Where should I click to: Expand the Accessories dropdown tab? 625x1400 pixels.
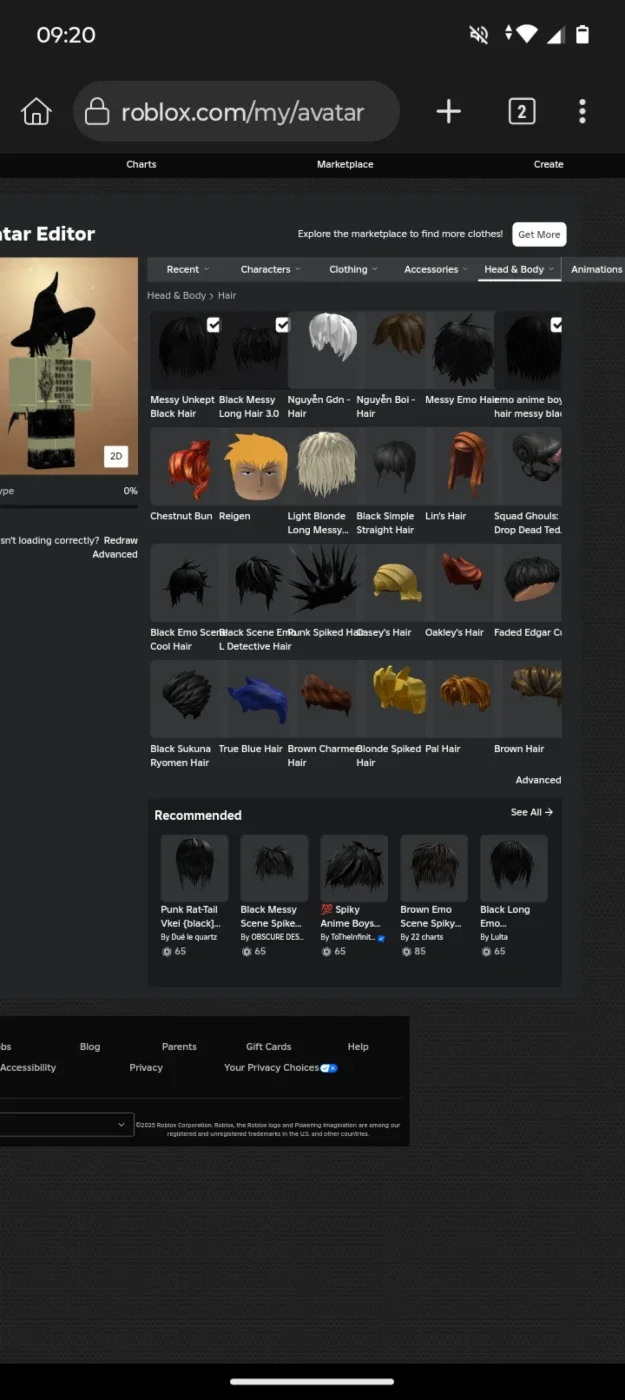tap(436, 269)
